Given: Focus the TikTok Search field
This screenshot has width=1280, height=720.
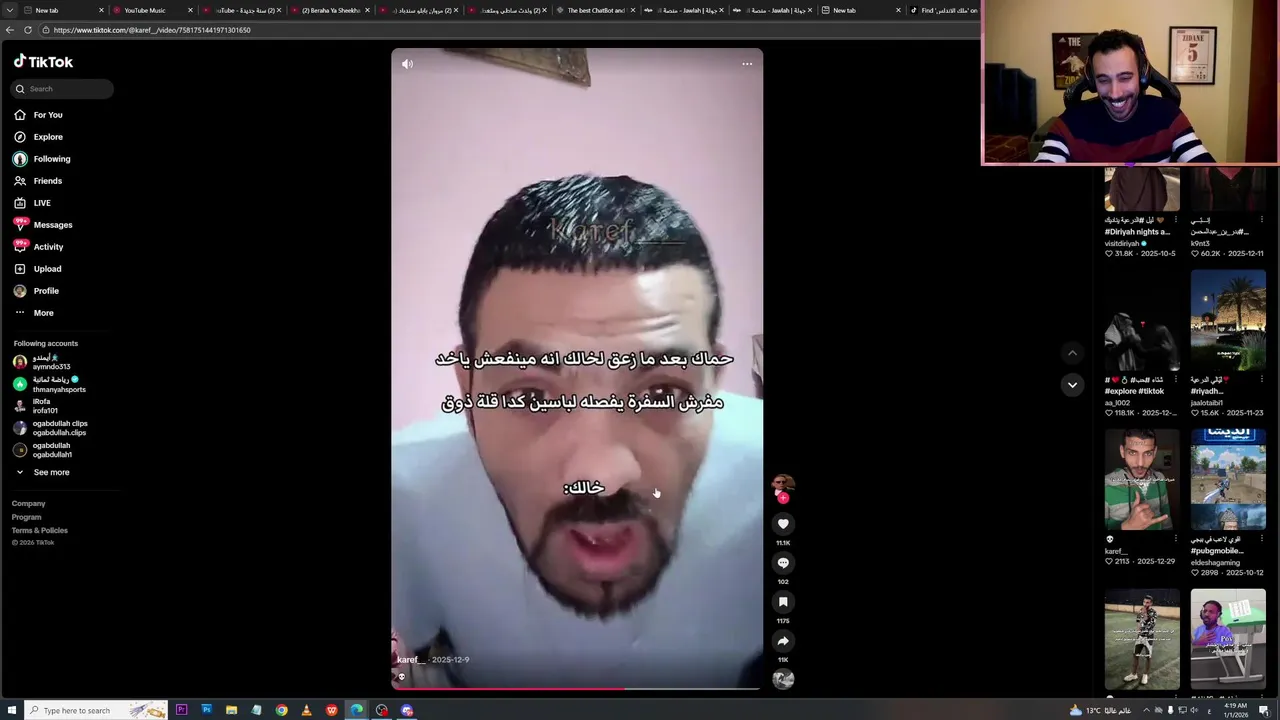Looking at the screenshot, I should pos(62,89).
